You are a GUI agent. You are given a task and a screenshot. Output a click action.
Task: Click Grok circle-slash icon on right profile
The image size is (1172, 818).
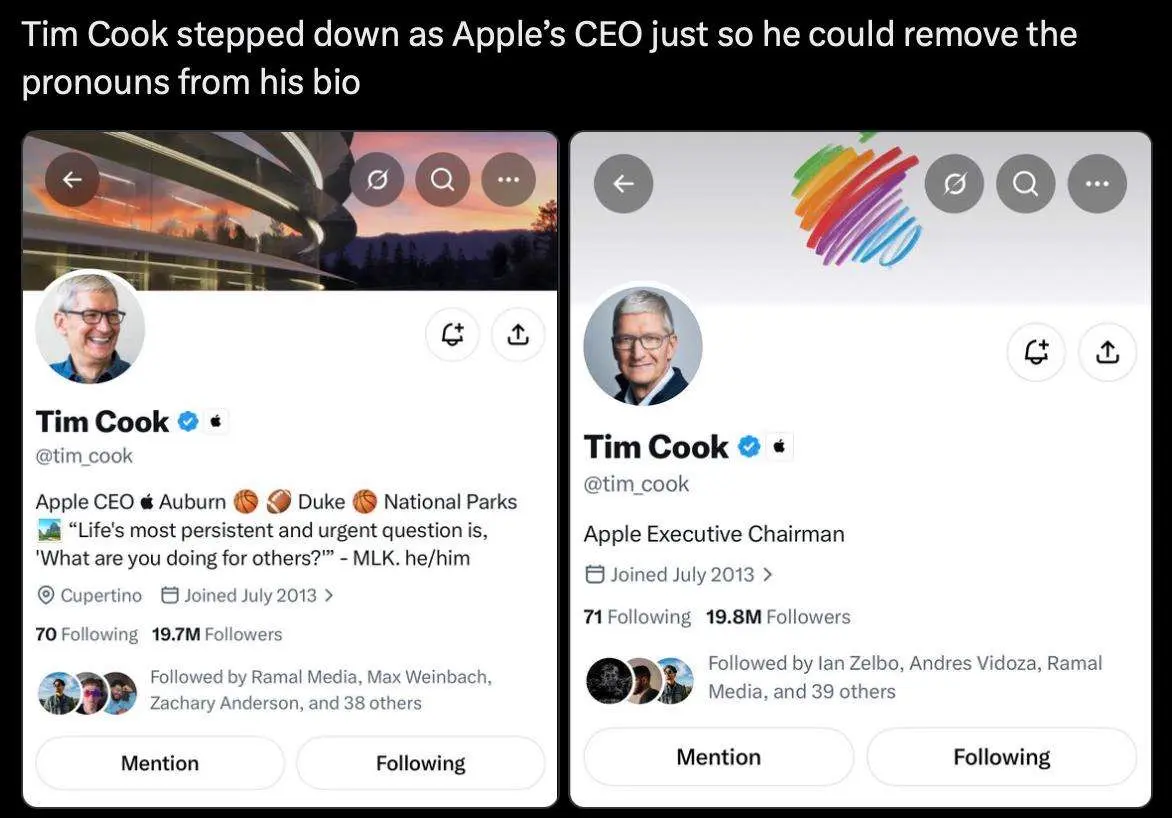(x=954, y=183)
